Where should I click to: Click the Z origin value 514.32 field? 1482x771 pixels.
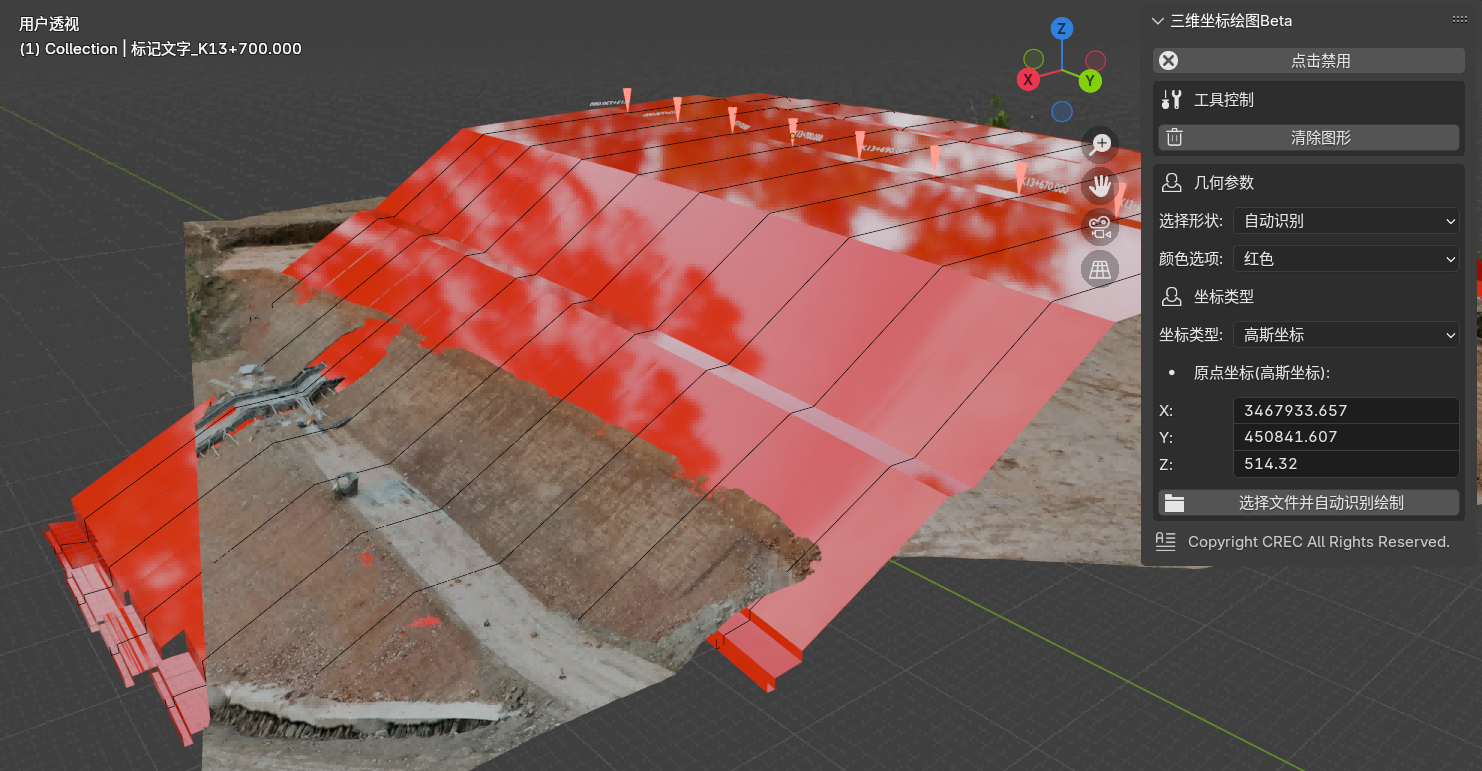pos(1346,464)
